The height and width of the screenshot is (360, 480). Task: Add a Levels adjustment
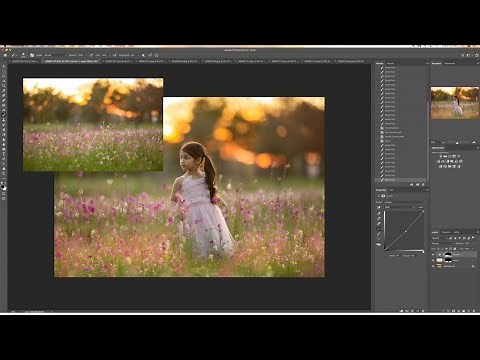point(445,156)
